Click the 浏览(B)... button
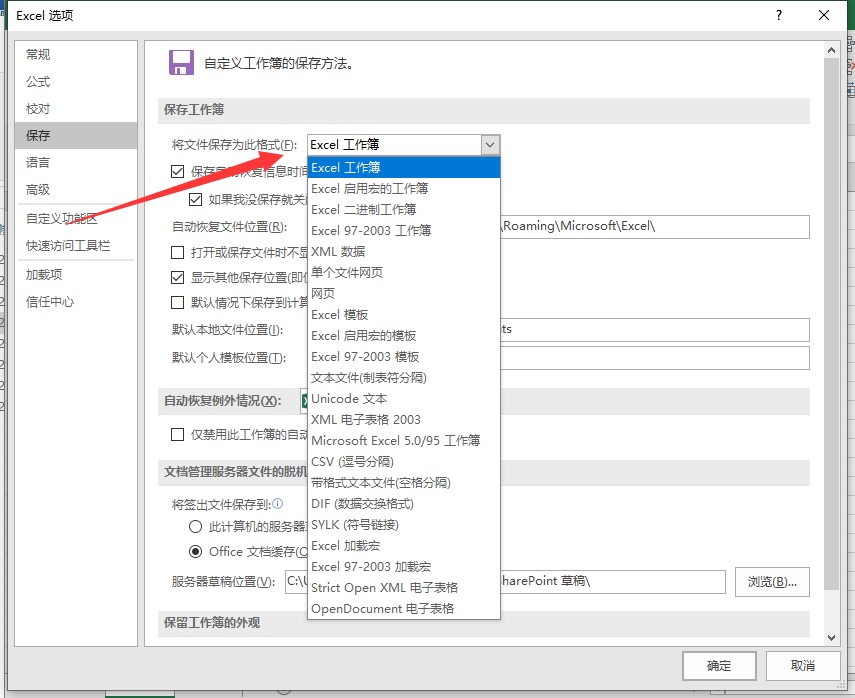 click(772, 582)
